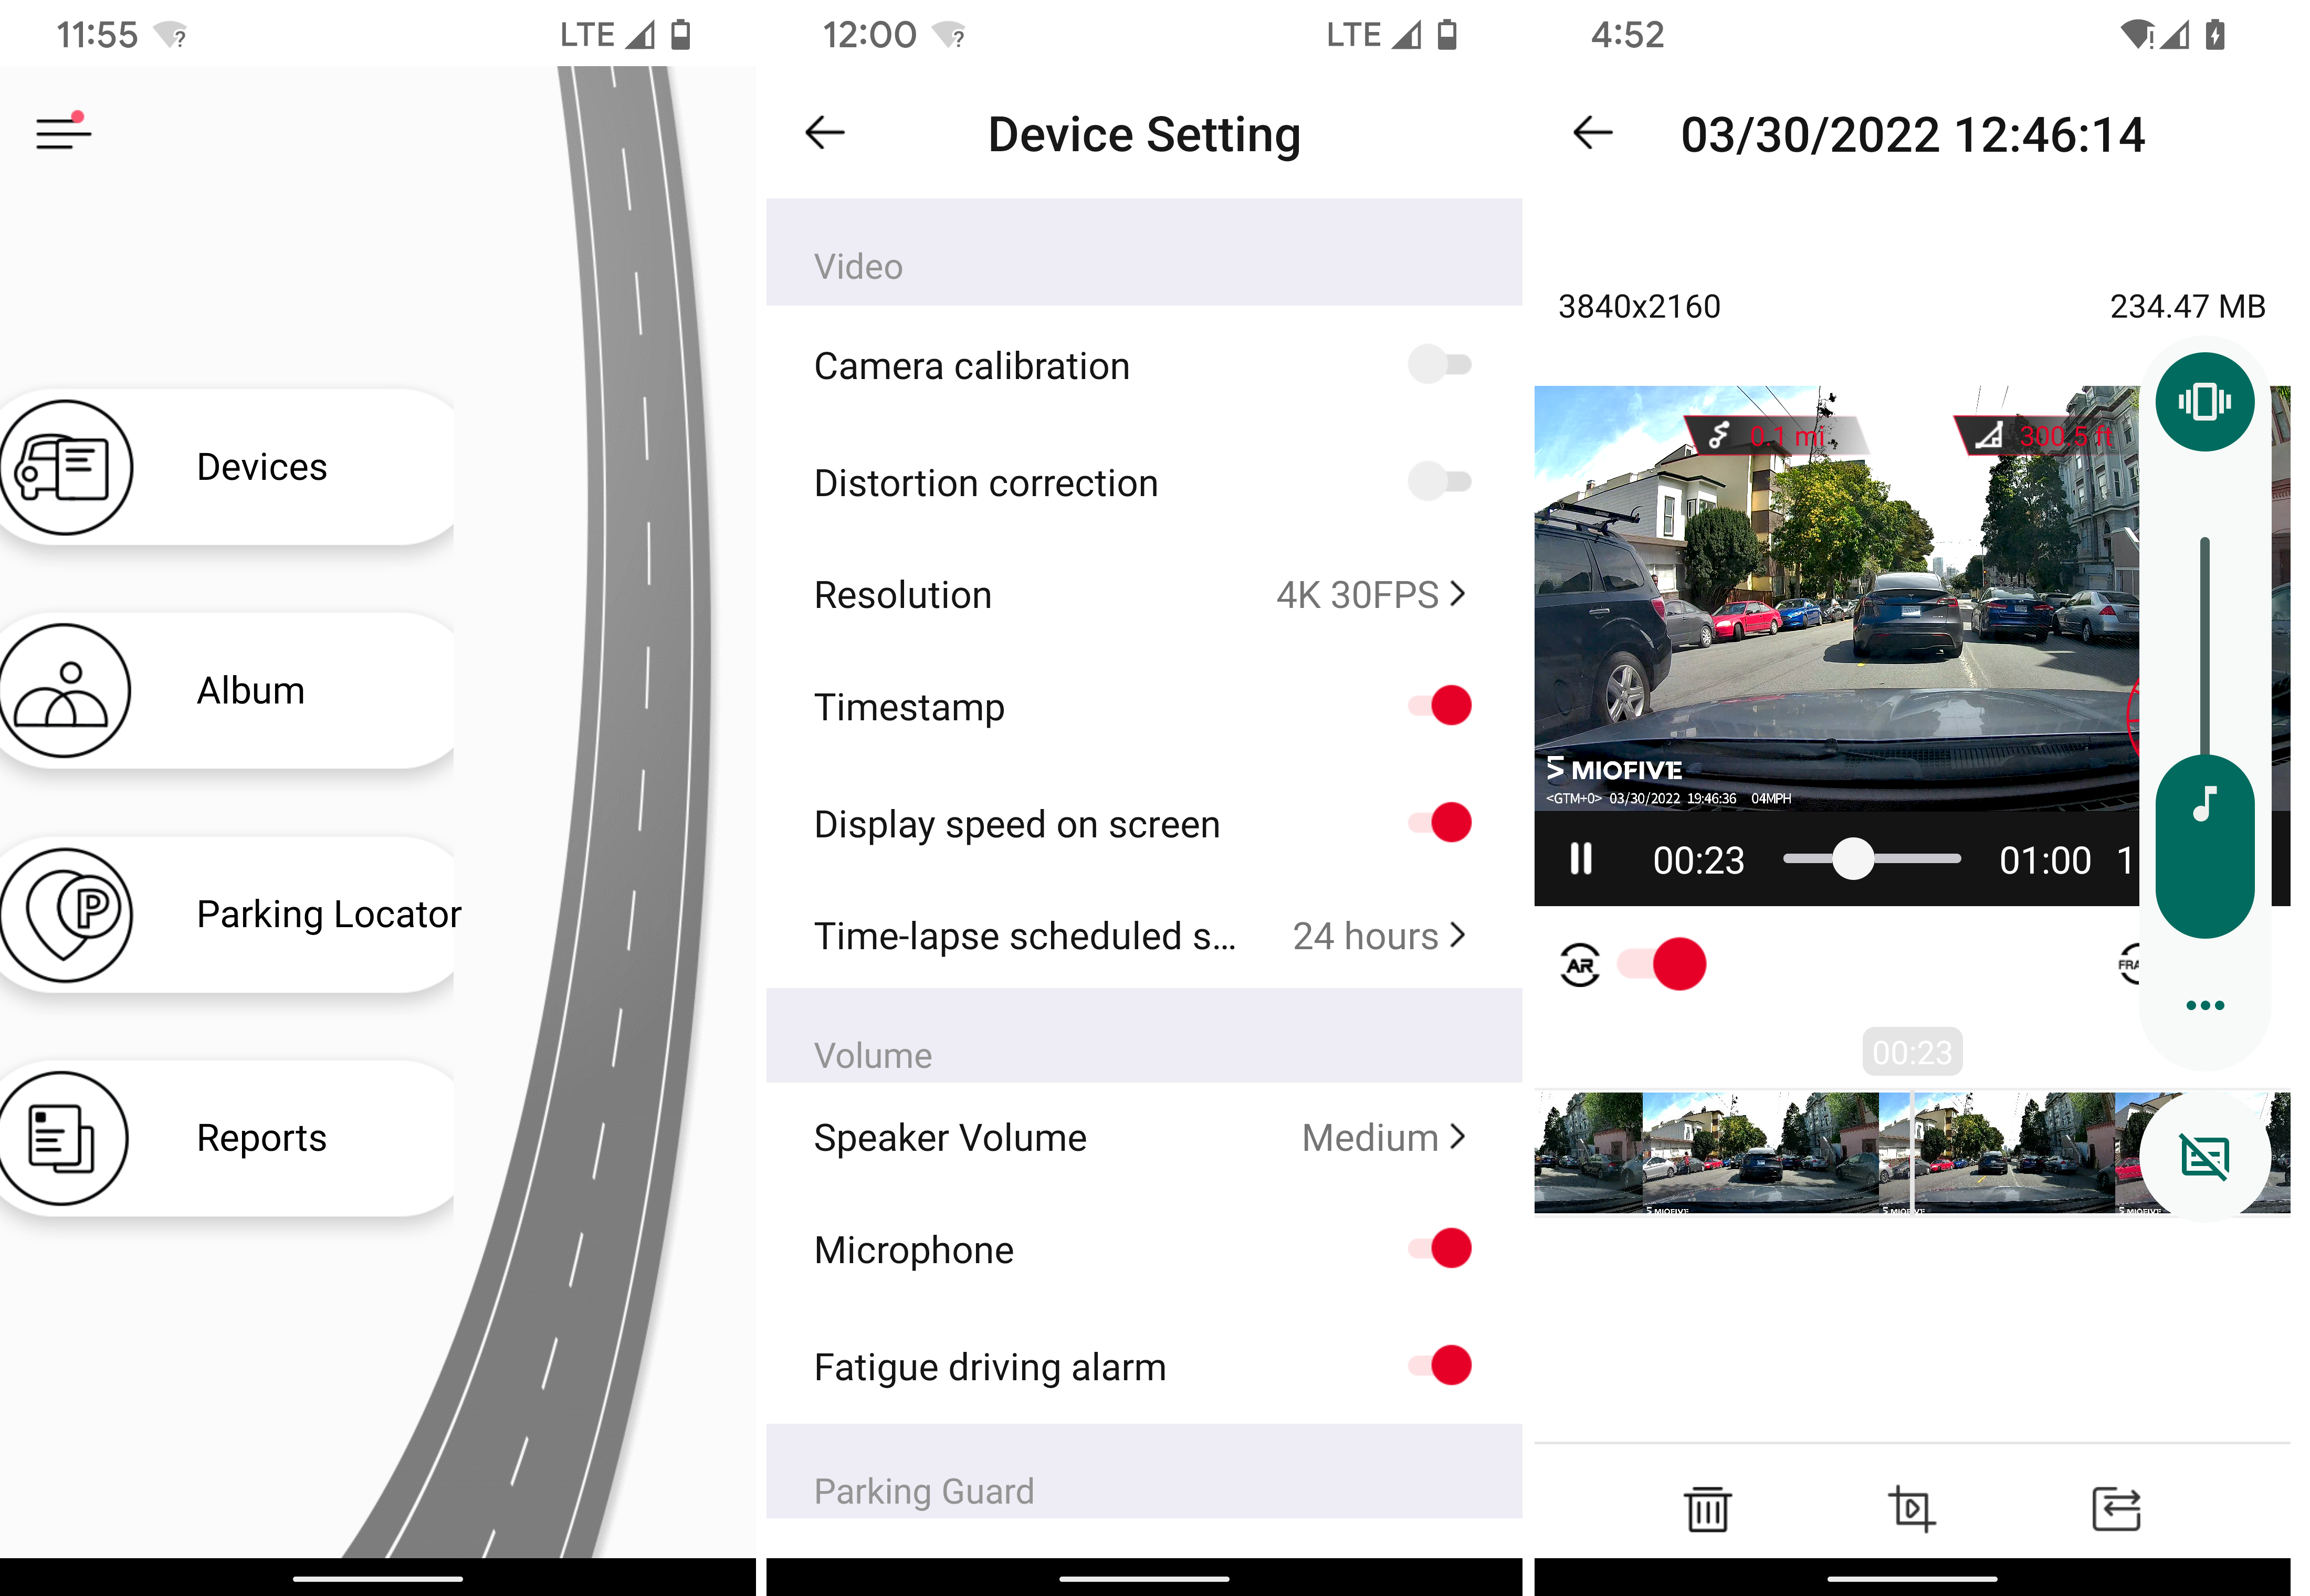Open the Devices card icon
This screenshot has width=2310, height=1596.
point(66,467)
